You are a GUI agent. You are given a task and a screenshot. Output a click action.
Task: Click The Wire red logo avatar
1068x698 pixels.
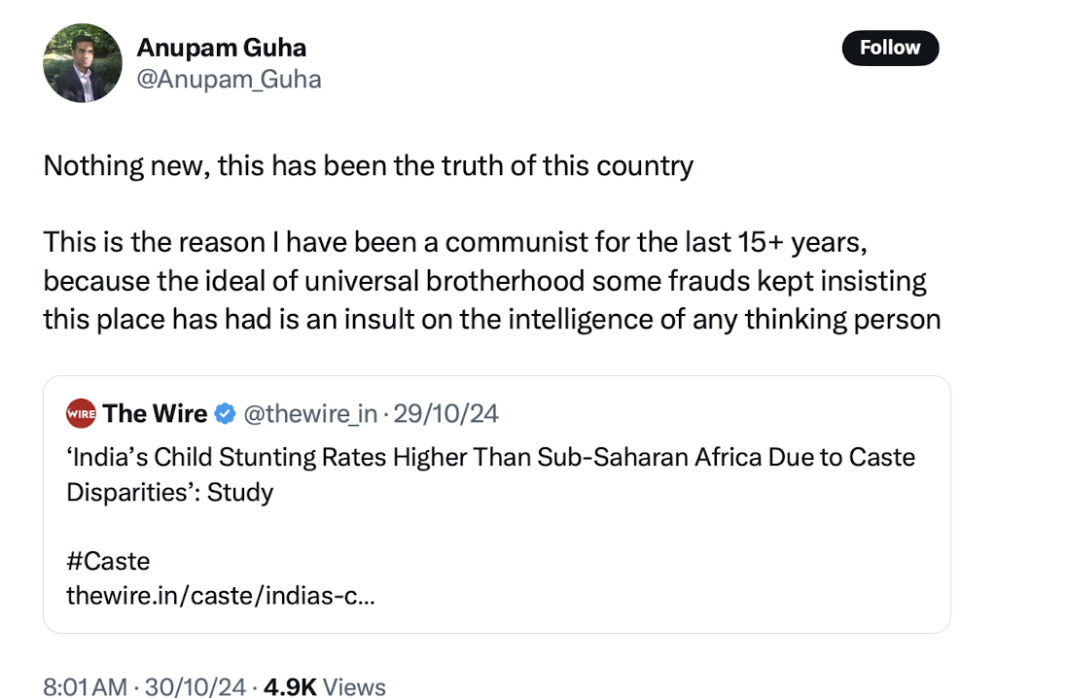[x=80, y=413]
